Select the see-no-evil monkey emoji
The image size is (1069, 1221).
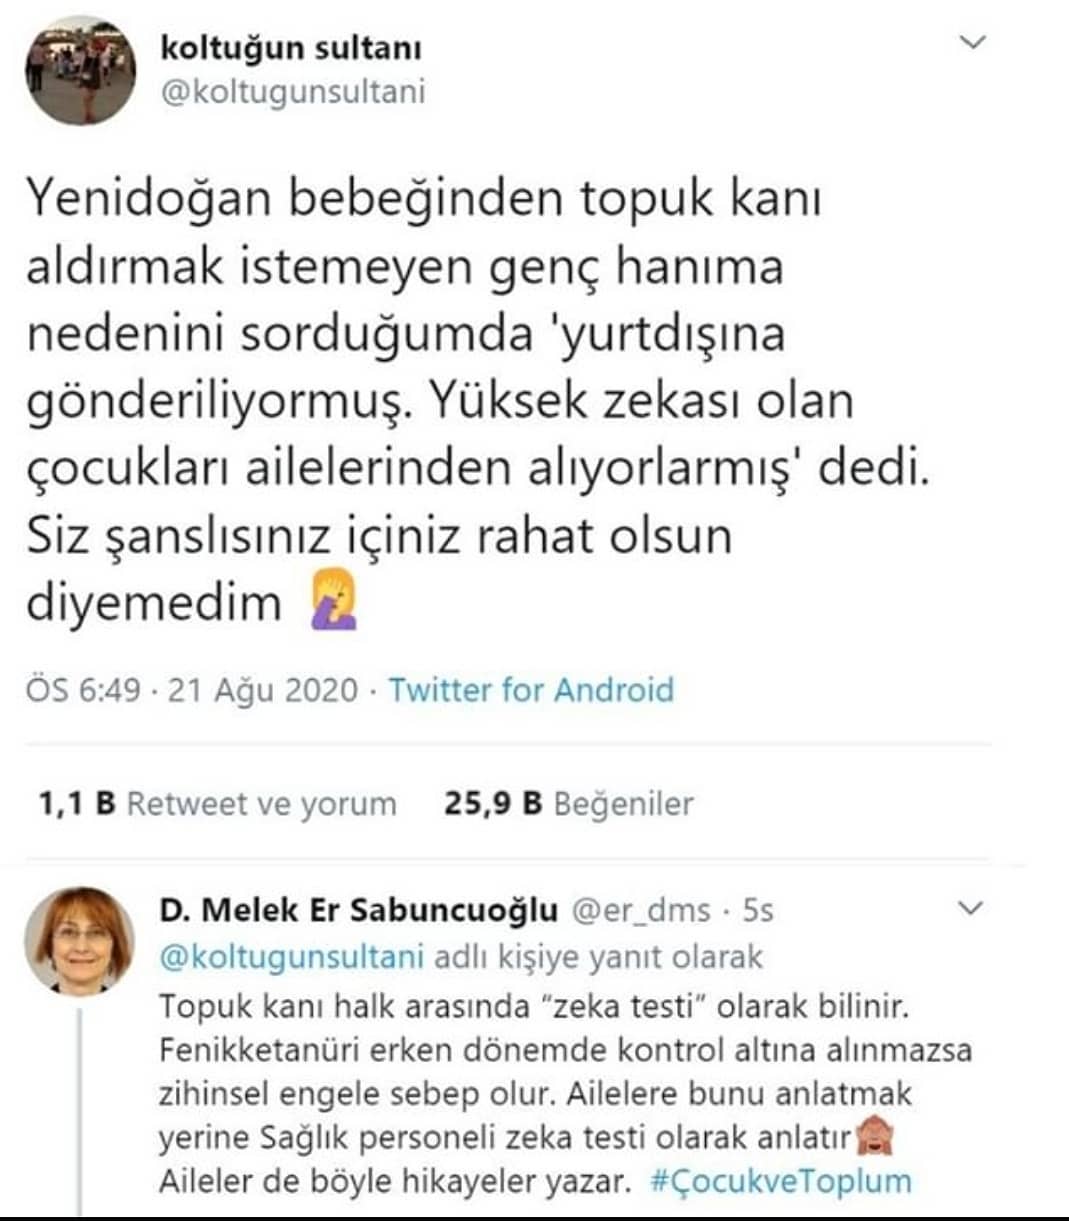pyautogui.click(x=875, y=1136)
